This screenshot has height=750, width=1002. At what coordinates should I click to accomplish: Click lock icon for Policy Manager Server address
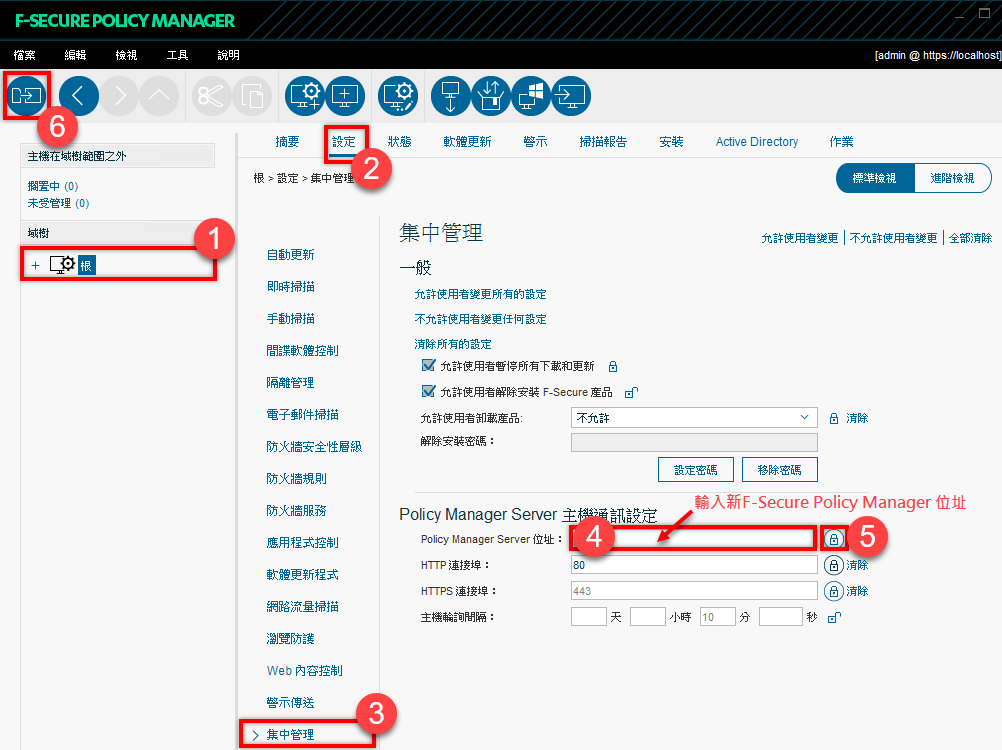click(833, 539)
